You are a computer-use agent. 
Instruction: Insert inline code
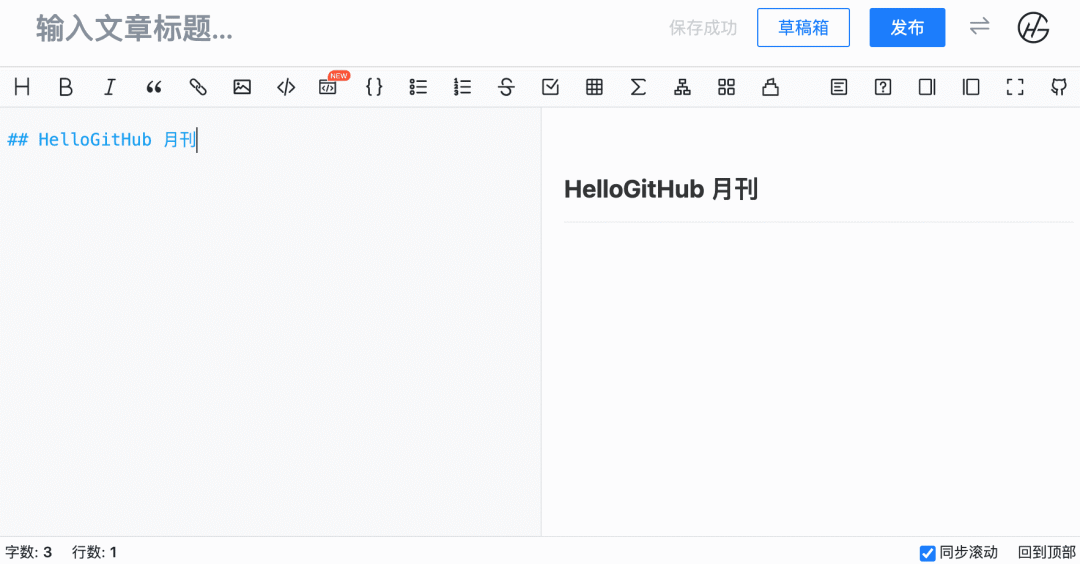pyautogui.click(x=286, y=87)
